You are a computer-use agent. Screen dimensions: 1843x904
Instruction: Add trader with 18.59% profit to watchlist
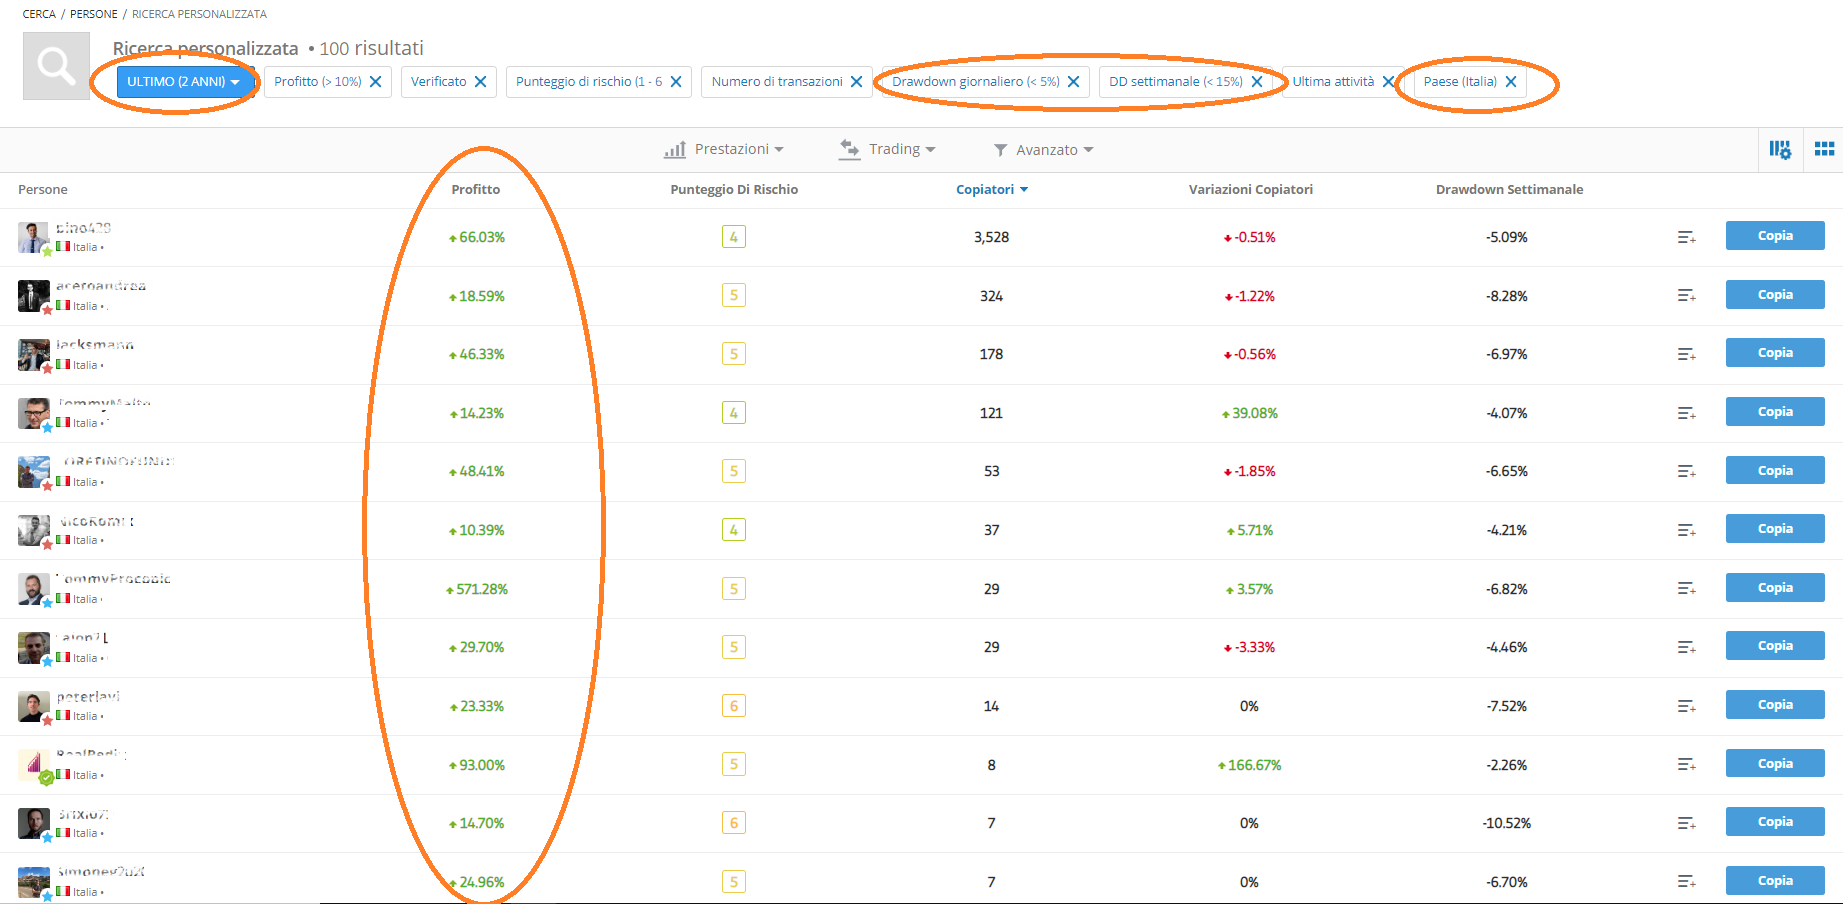pyautogui.click(x=1687, y=295)
